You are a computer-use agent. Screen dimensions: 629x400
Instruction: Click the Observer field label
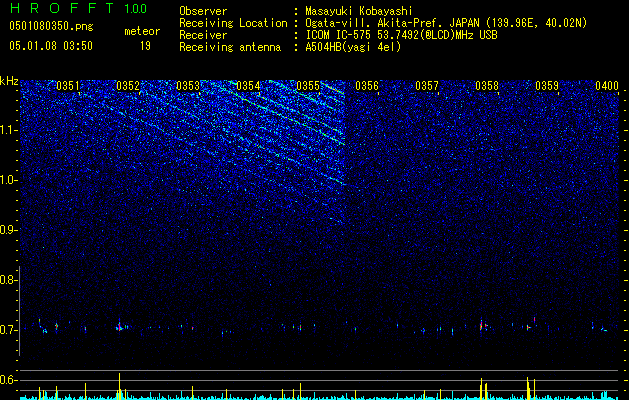(203, 11)
